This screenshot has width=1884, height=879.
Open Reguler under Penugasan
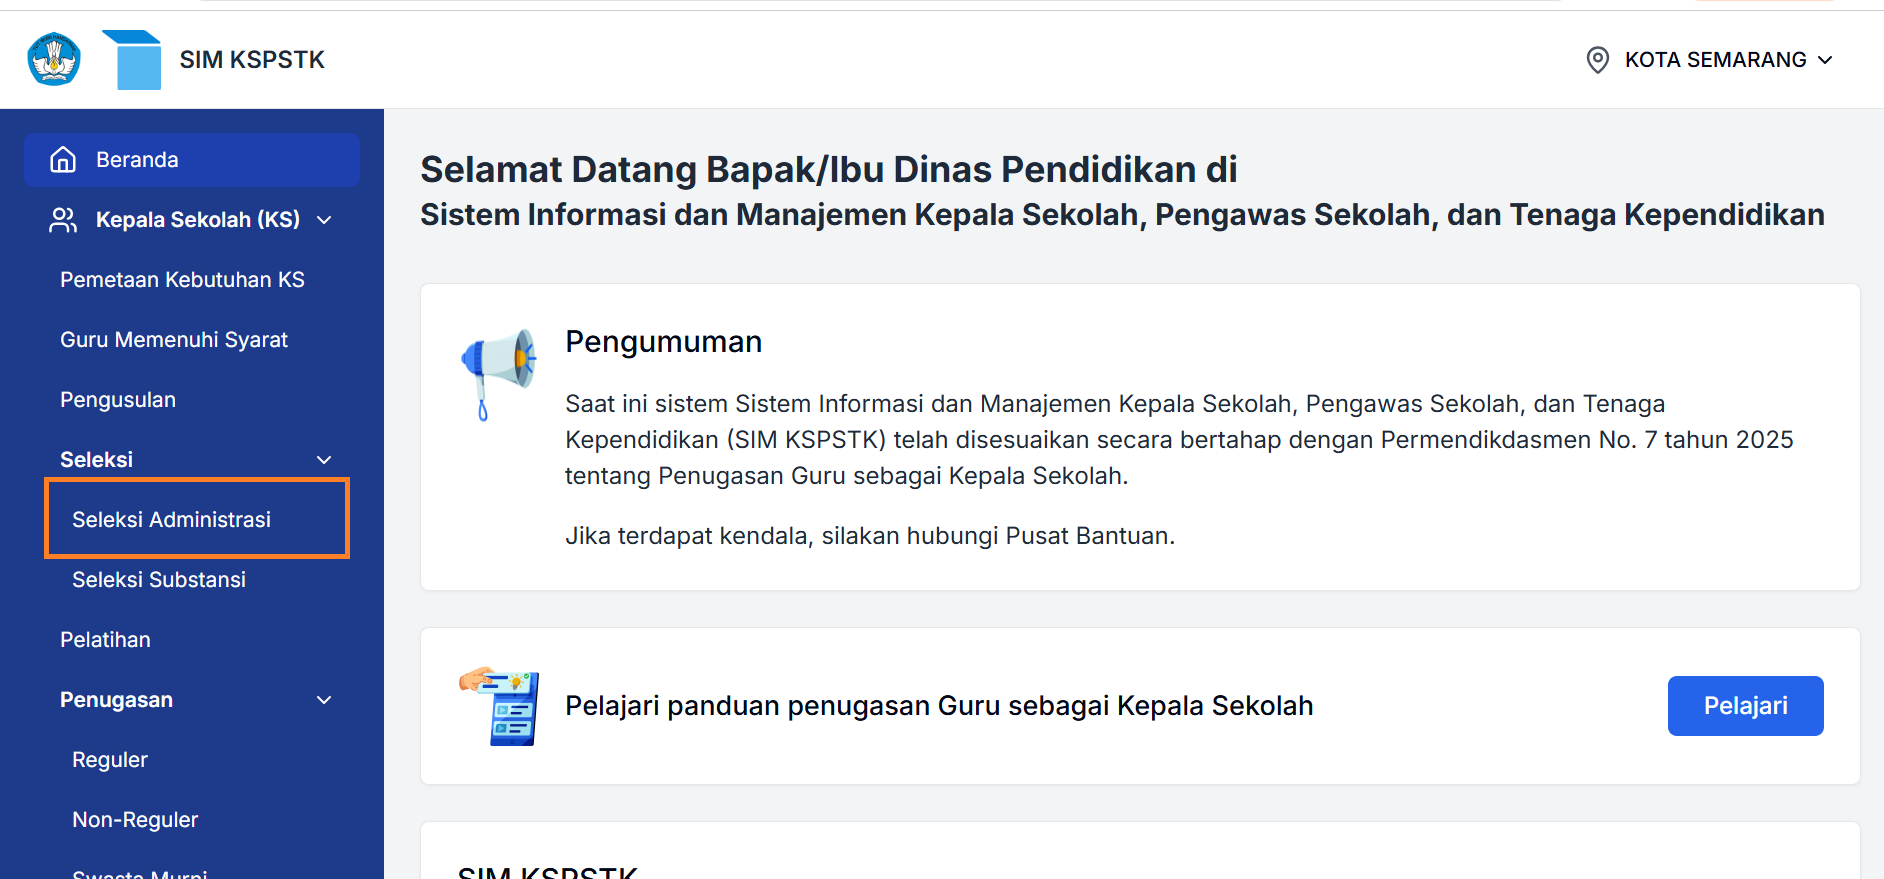110,760
